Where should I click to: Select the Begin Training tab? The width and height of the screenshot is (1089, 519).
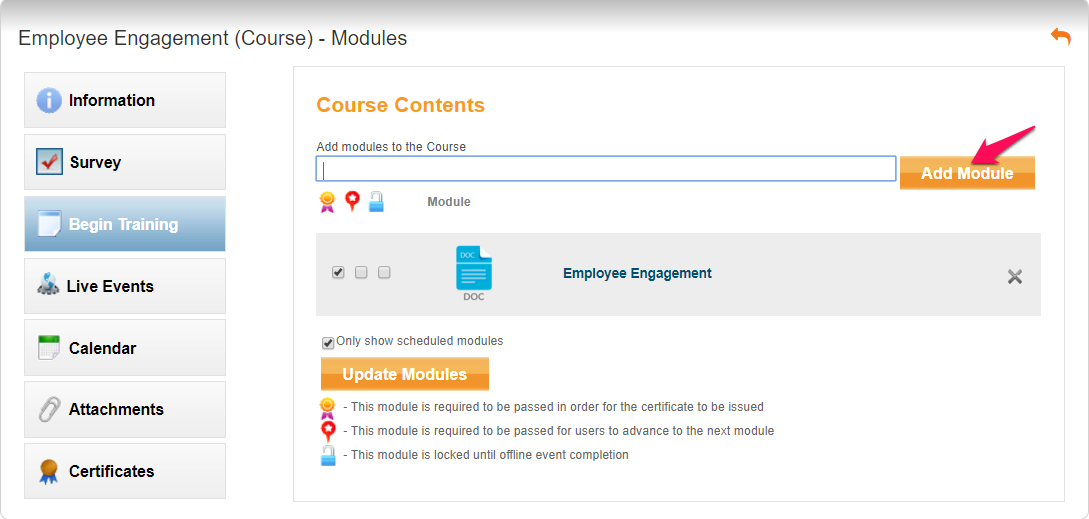click(x=125, y=224)
